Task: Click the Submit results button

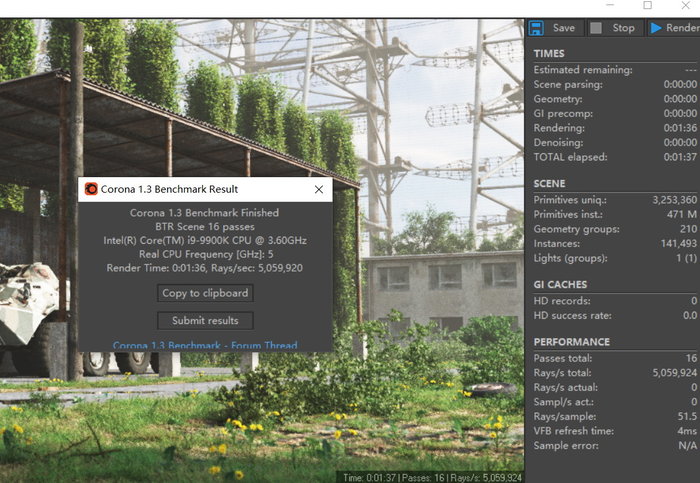Action: click(205, 321)
